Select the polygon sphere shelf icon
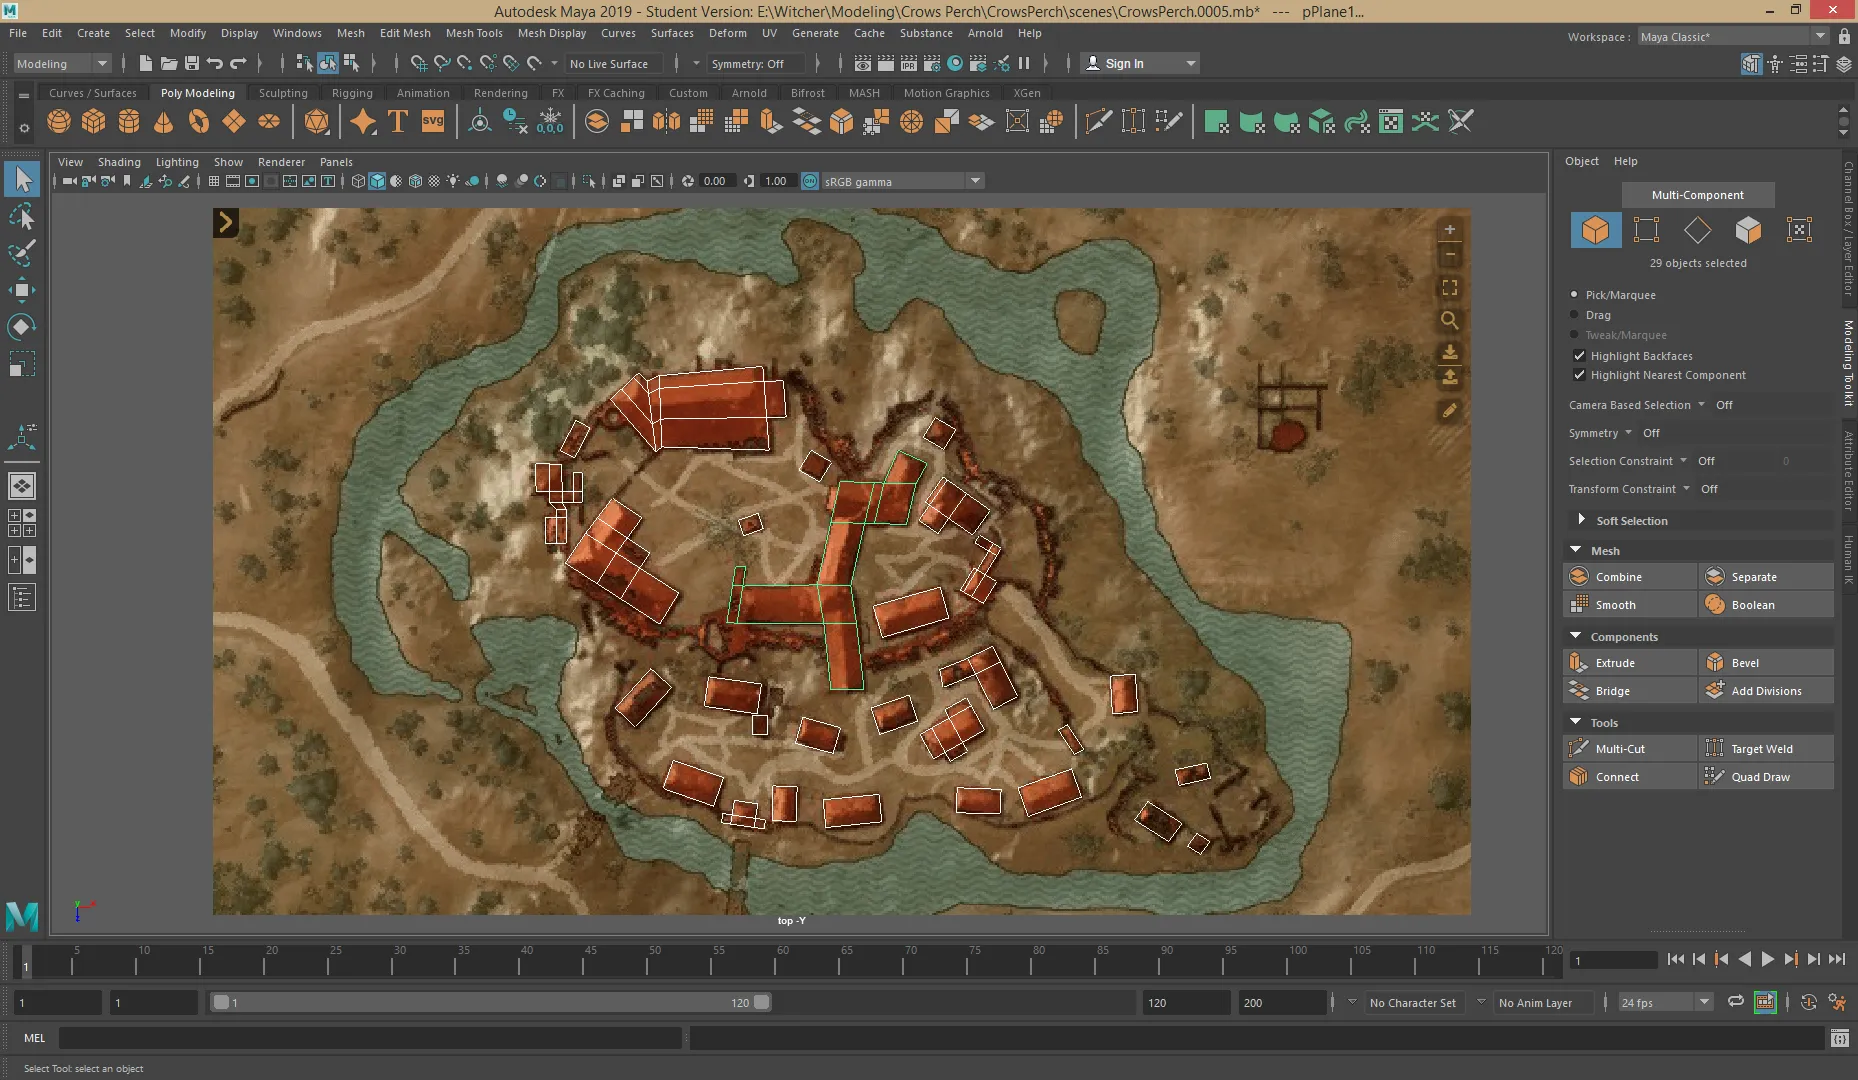1858x1080 pixels. click(x=59, y=122)
